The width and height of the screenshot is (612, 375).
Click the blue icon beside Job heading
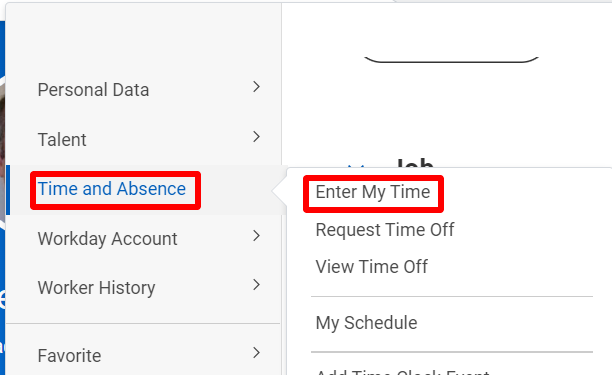pyautogui.click(x=357, y=167)
